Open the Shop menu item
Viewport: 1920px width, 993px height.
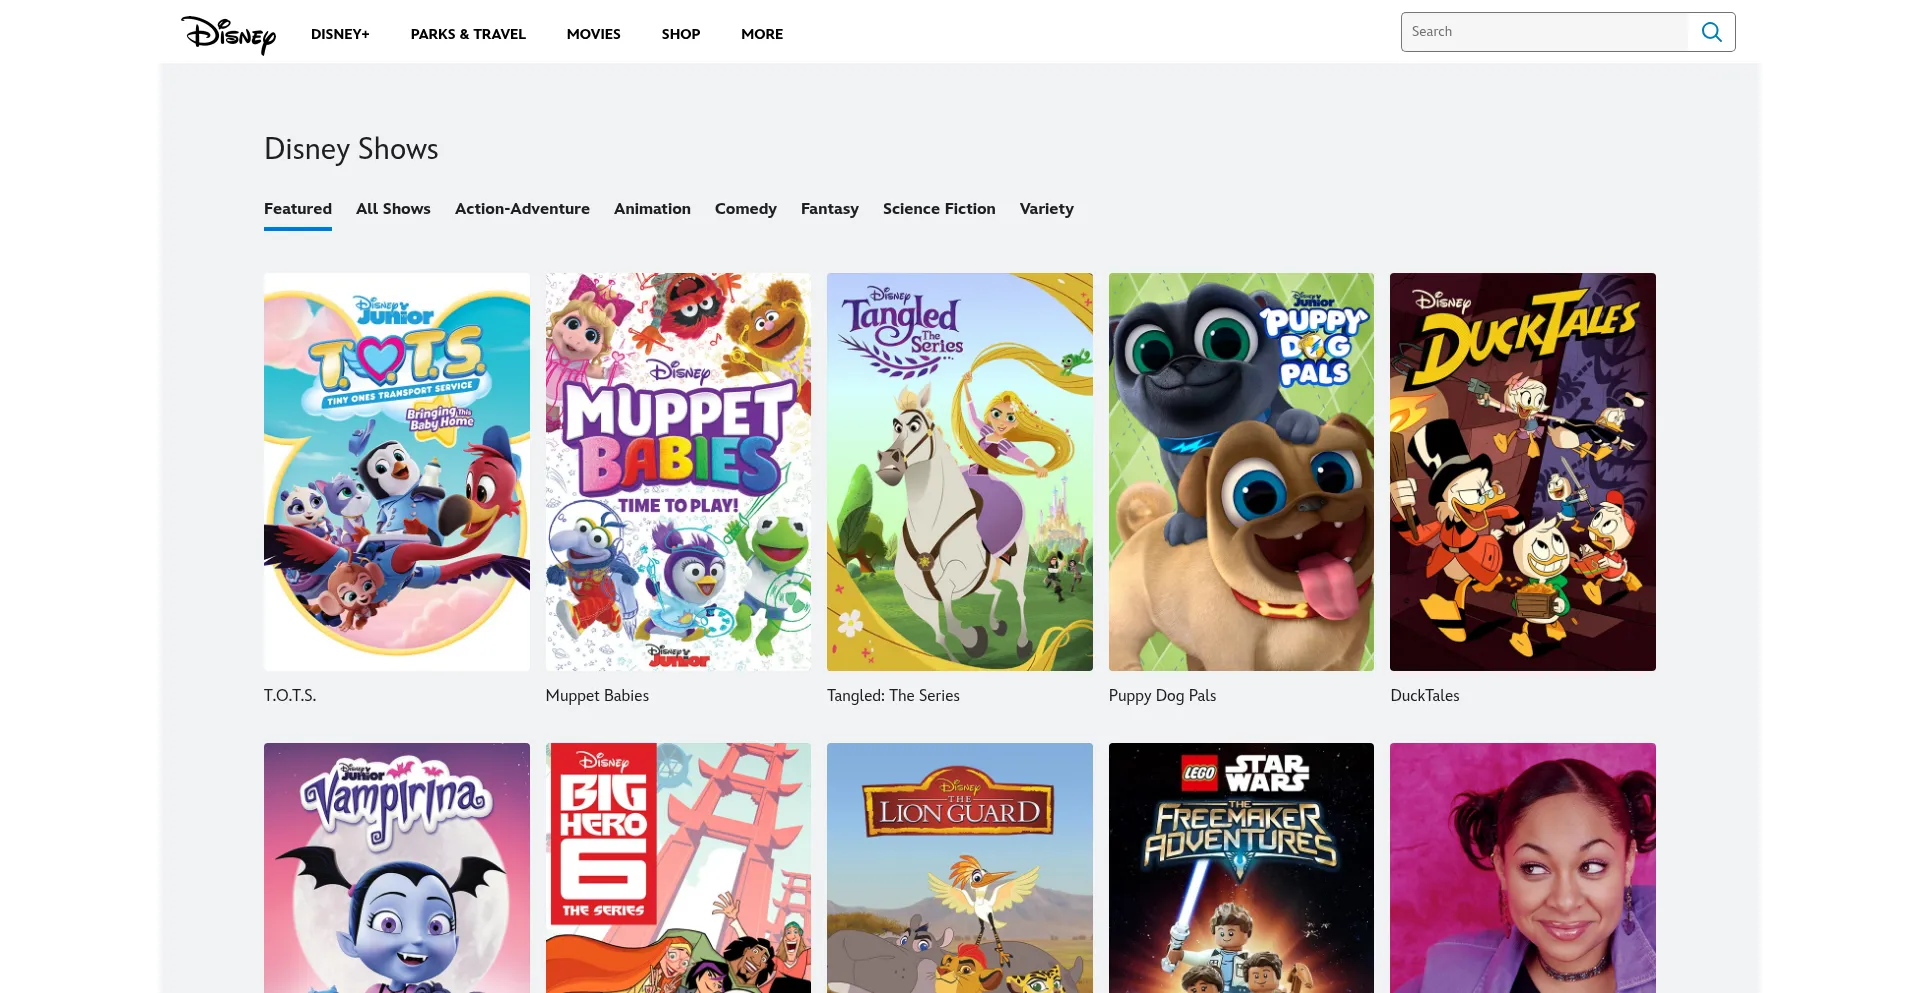(x=681, y=34)
